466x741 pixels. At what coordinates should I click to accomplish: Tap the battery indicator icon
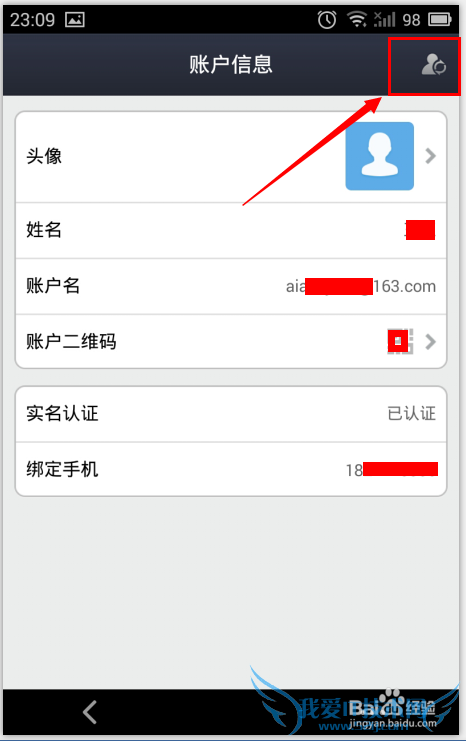440,19
